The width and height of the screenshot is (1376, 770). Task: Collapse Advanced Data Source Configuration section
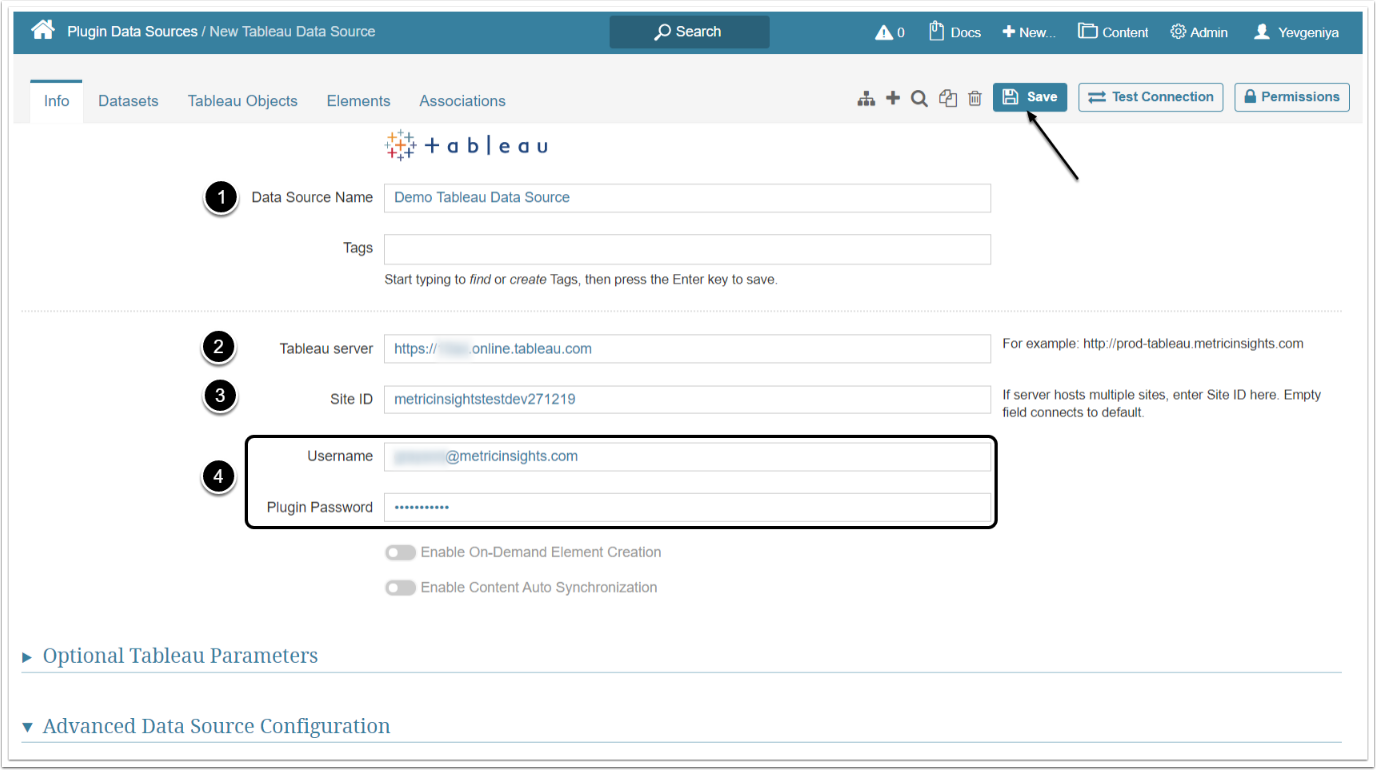pos(206,727)
